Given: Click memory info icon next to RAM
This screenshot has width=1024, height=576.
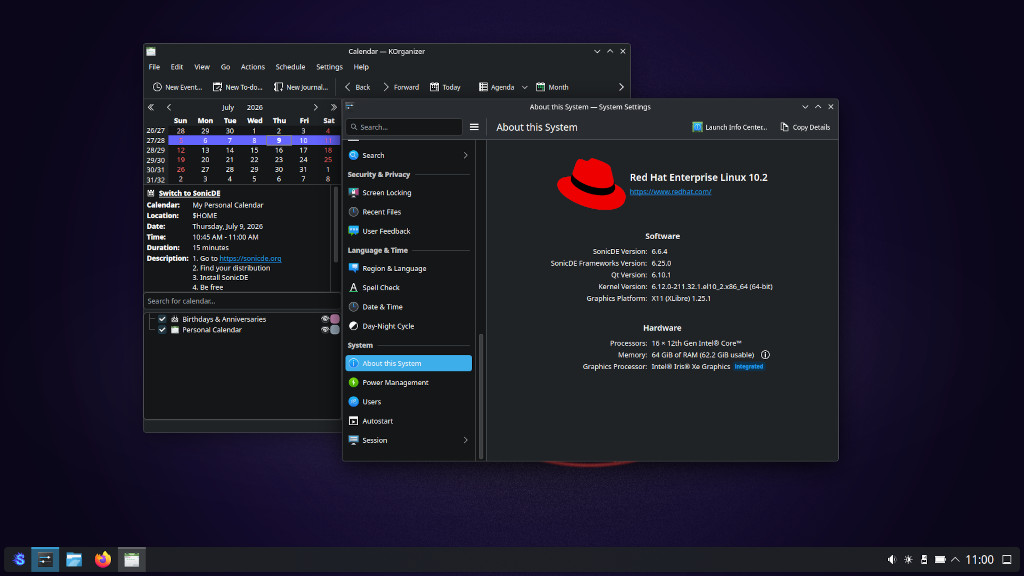Looking at the screenshot, I should point(765,355).
